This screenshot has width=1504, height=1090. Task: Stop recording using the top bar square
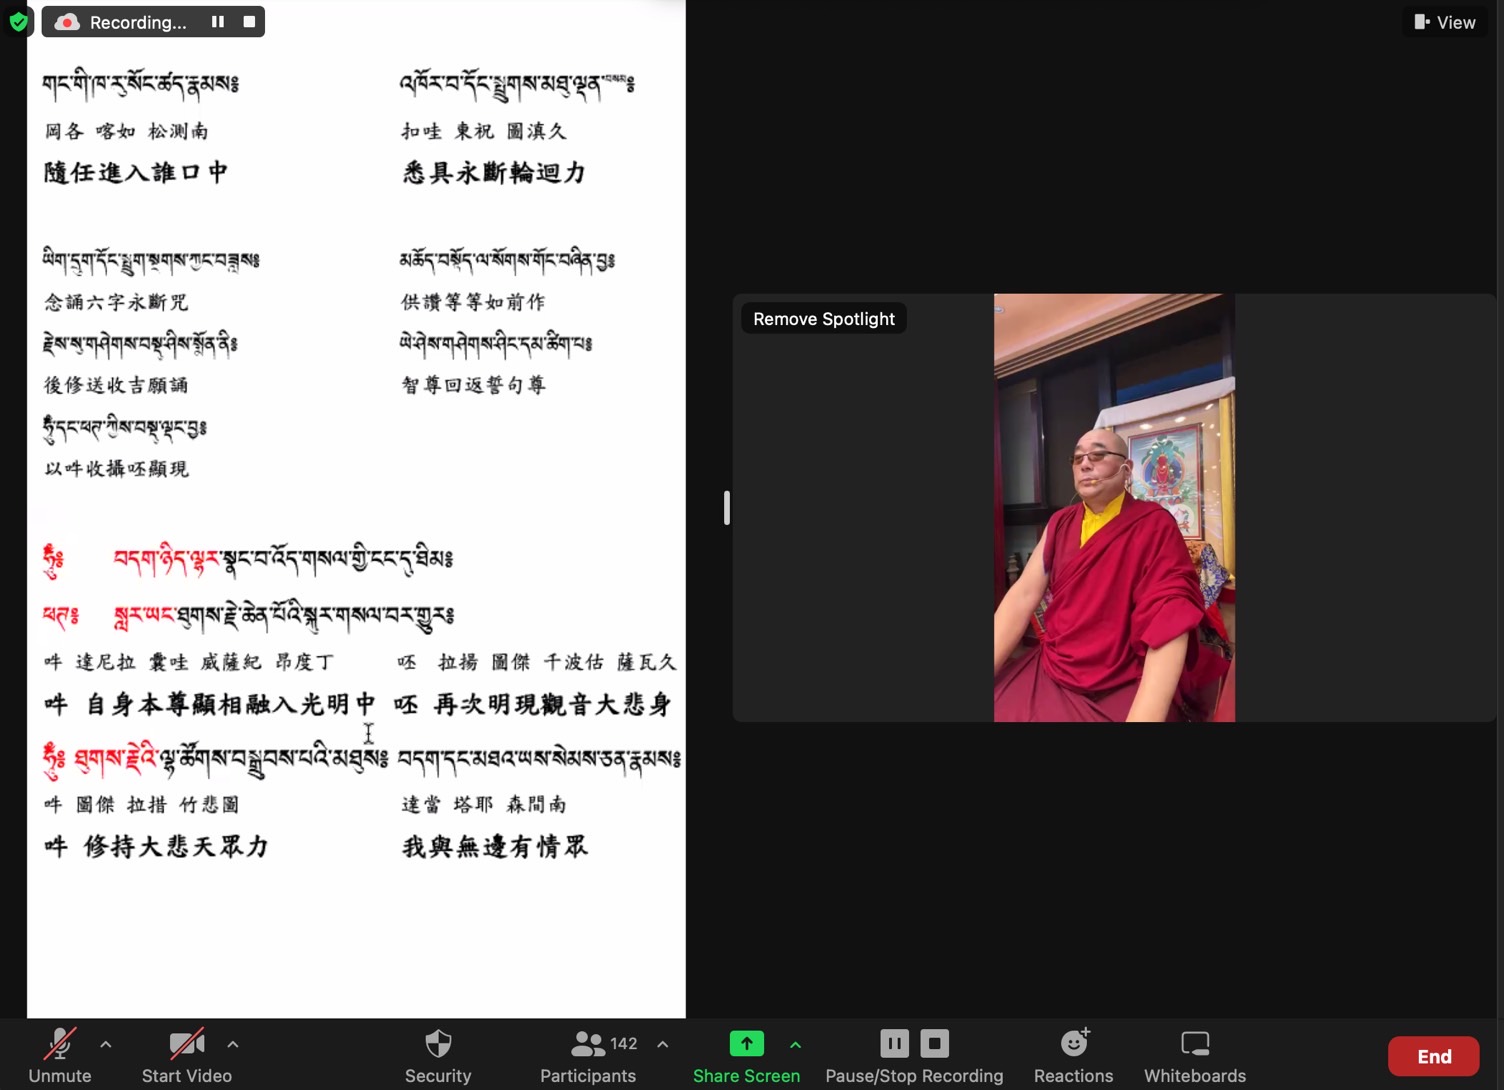[249, 21]
